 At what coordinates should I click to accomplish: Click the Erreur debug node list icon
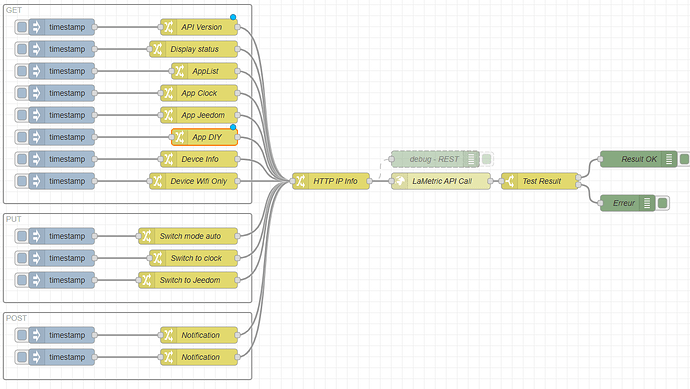(x=647, y=203)
